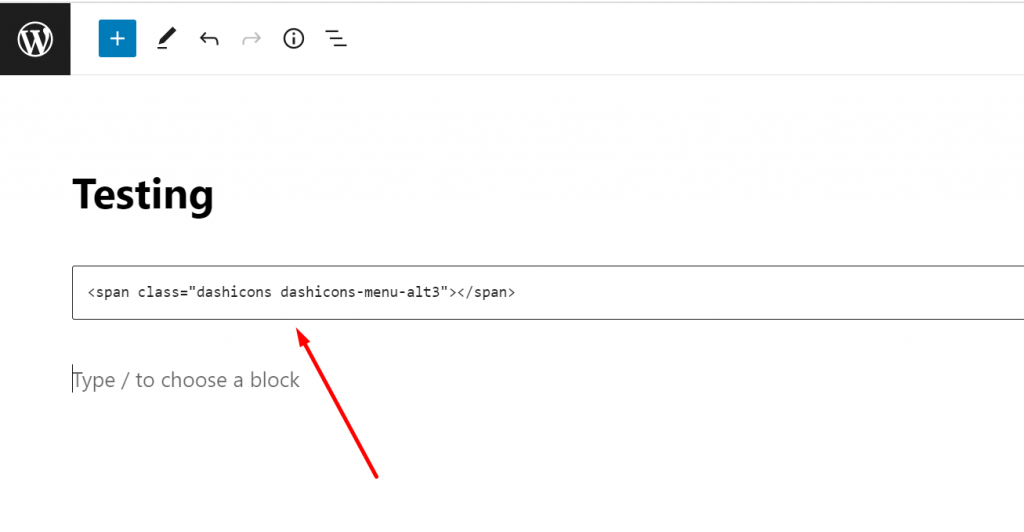Undo the last change
1024x532 pixels.
pos(209,39)
